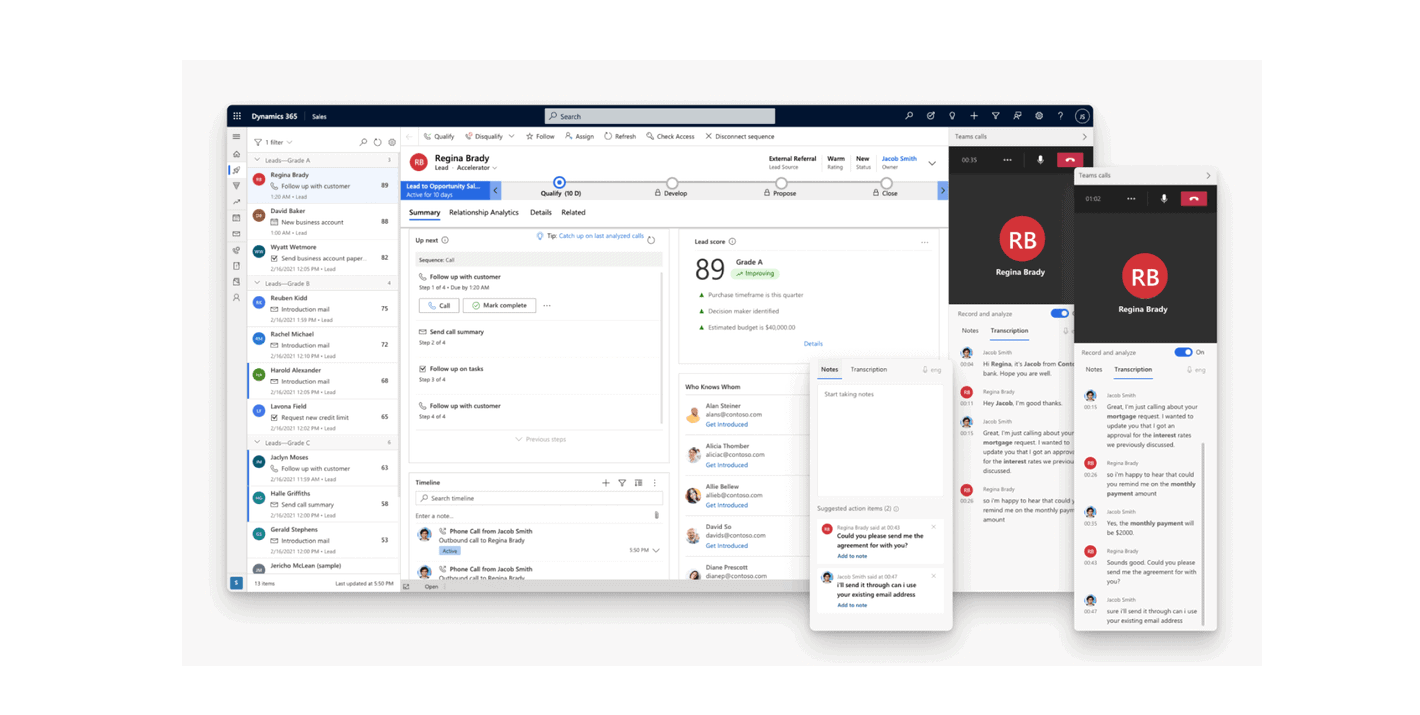Mute microphone in the 01:02 call panel
Screen dimensions: 1420x715
point(1164,199)
